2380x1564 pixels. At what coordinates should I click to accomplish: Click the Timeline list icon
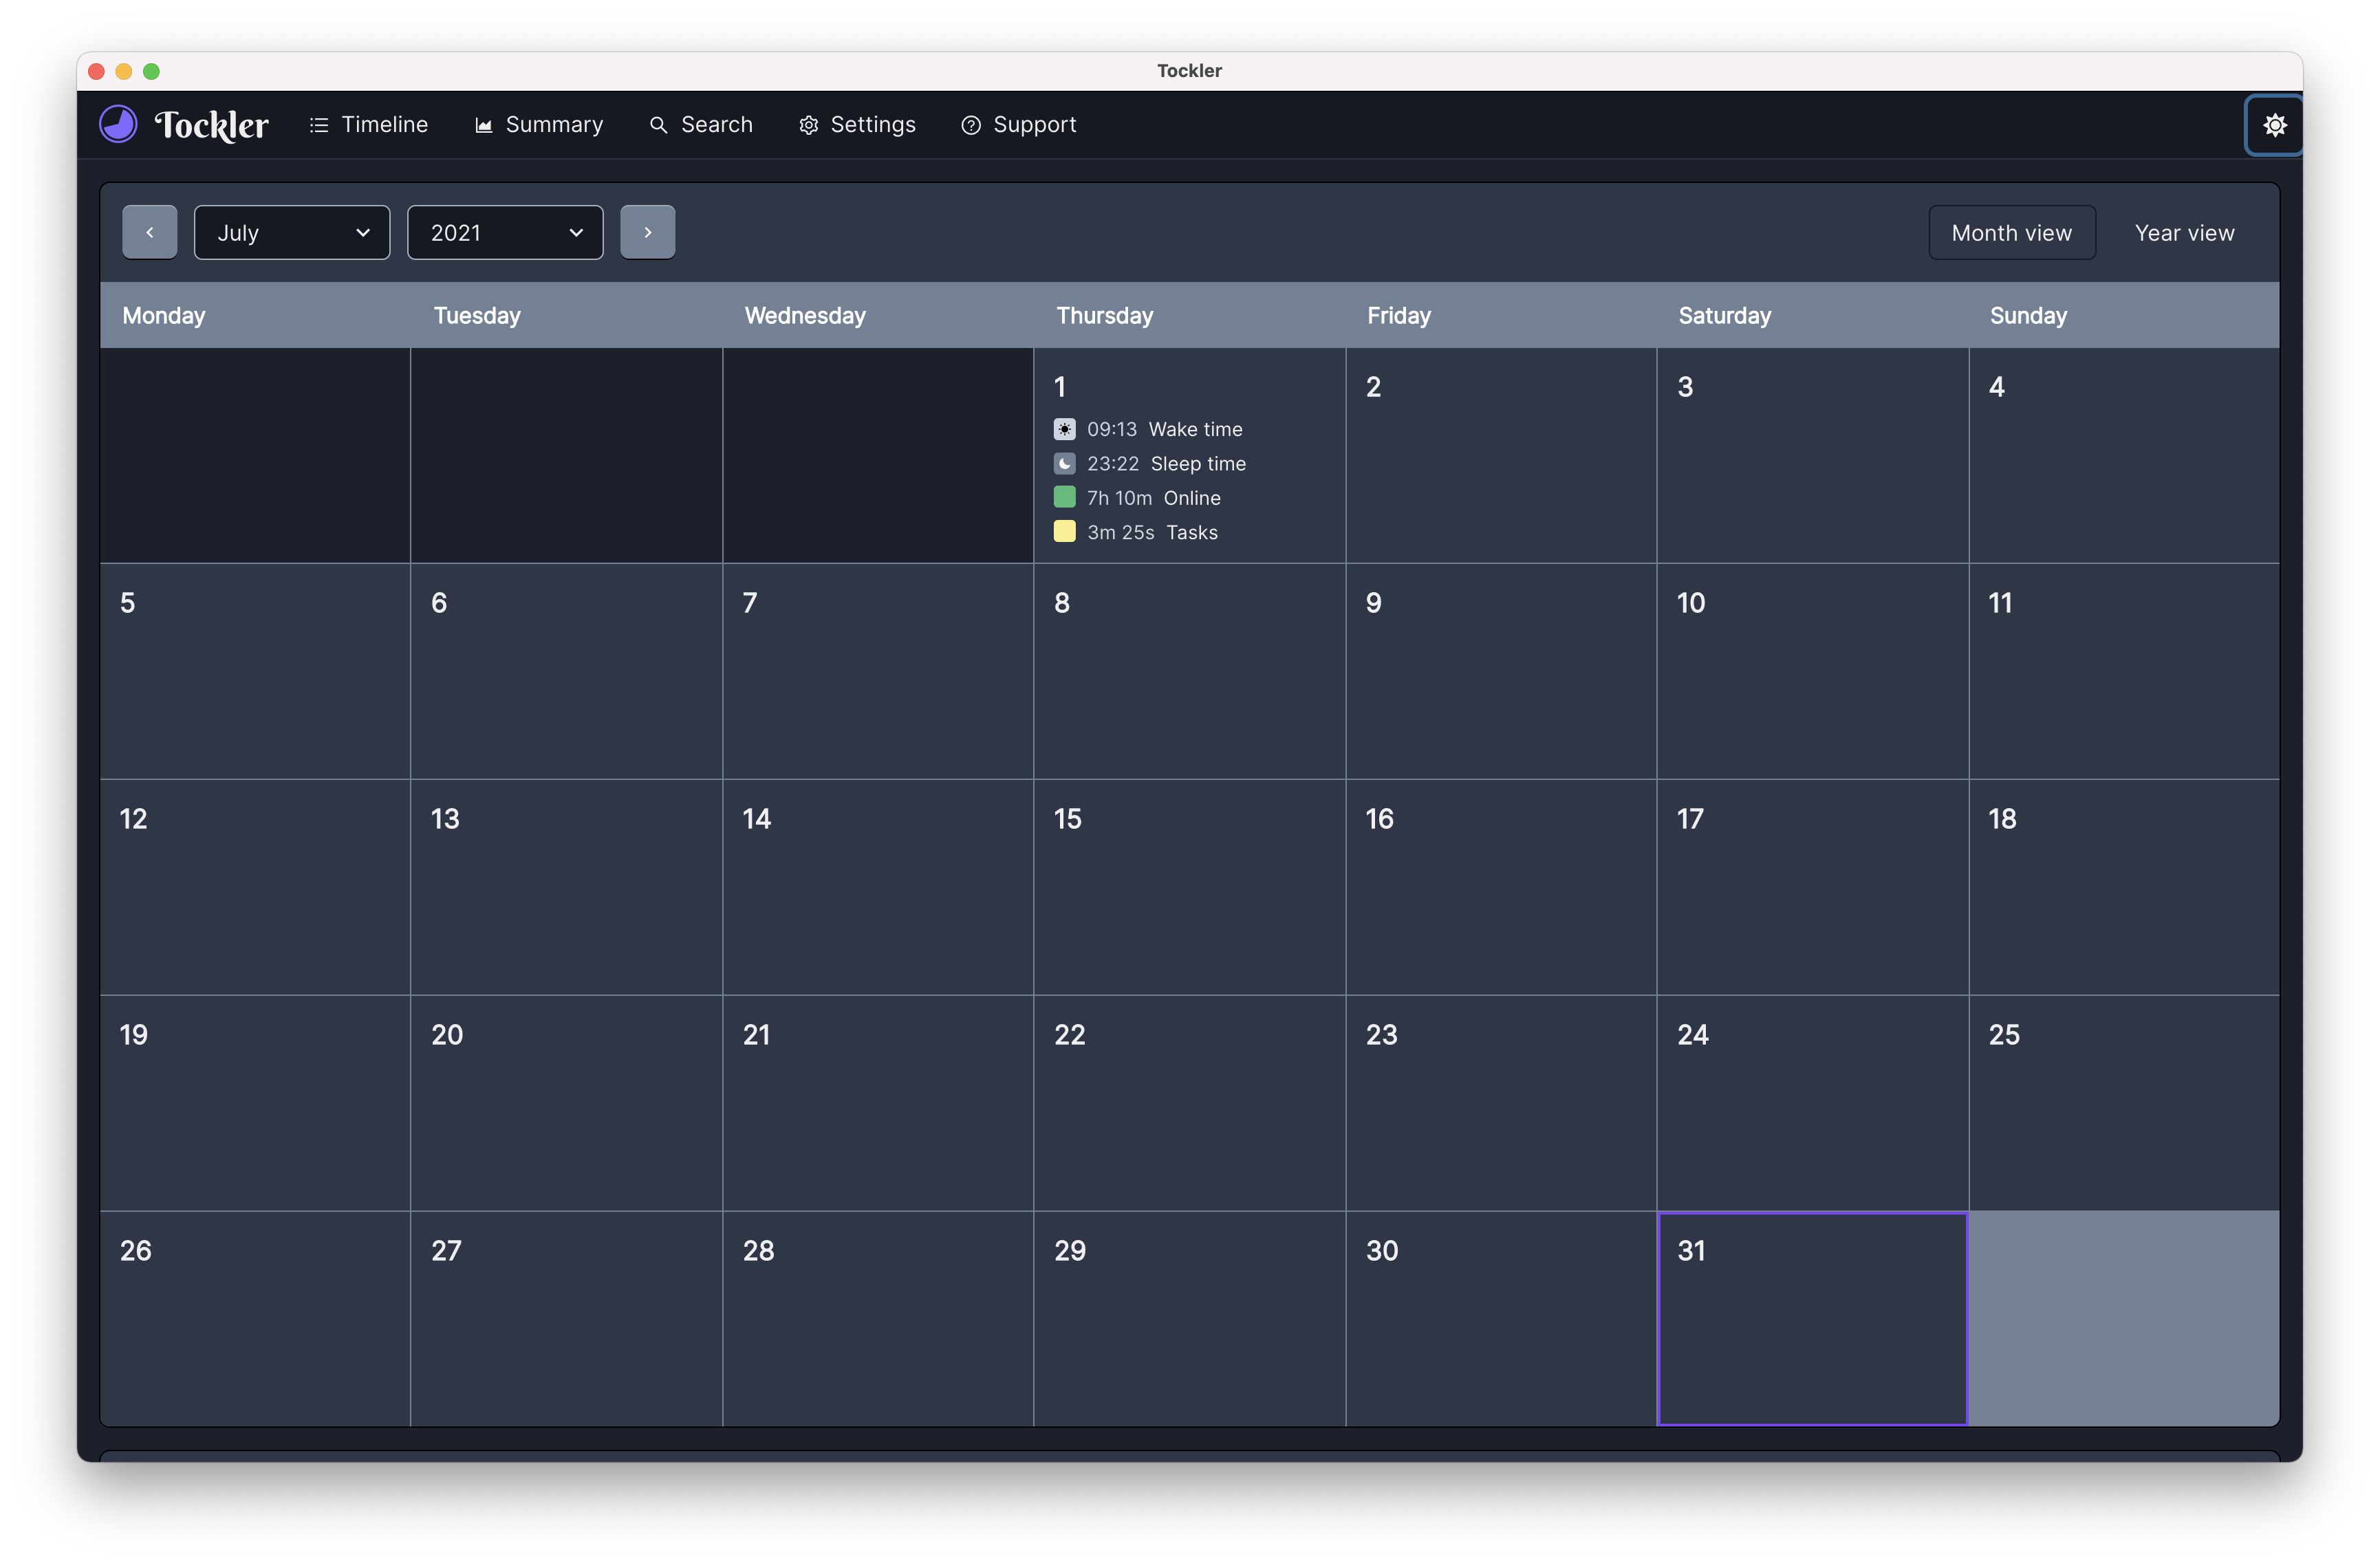[x=319, y=125]
